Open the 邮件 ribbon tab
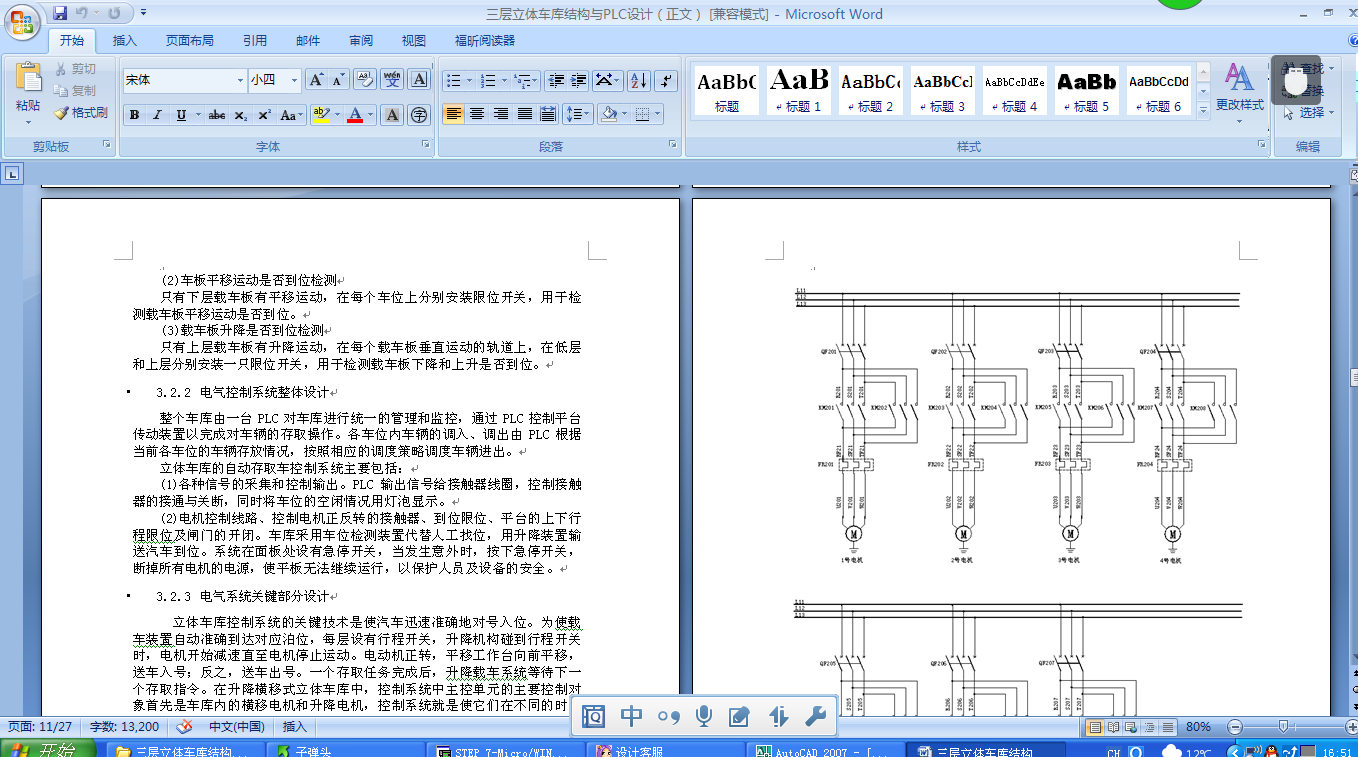1358x757 pixels. 308,41
